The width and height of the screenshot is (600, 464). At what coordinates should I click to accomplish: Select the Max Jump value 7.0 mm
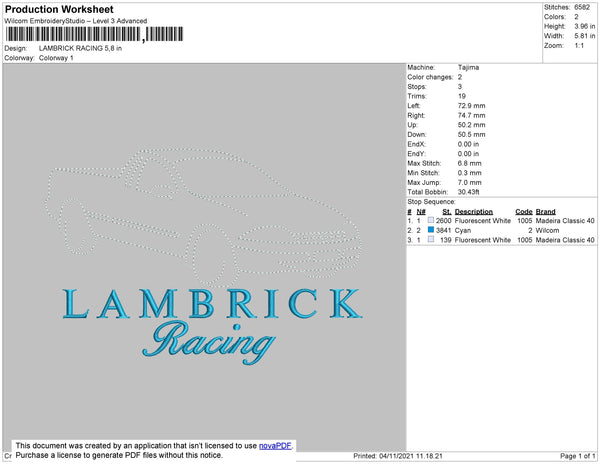point(470,182)
